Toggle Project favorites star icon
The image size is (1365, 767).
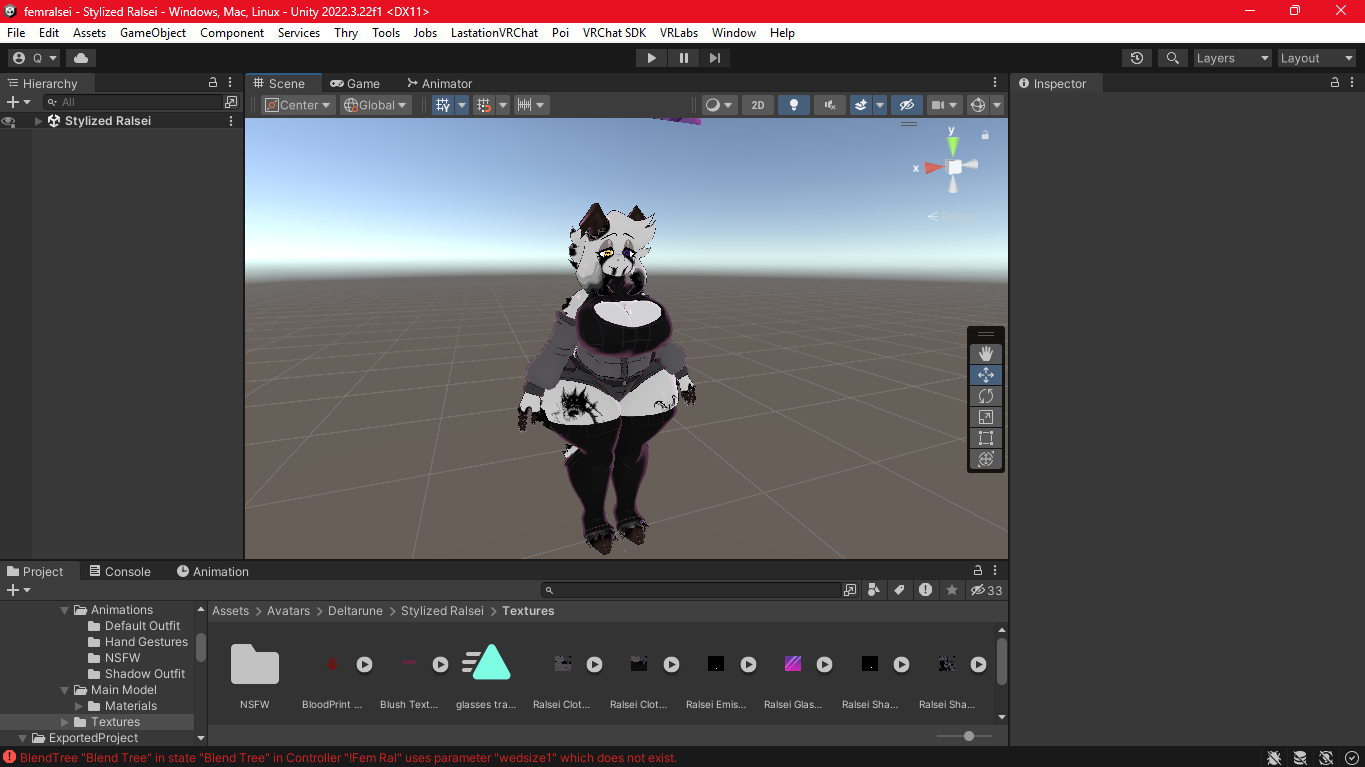coord(951,590)
